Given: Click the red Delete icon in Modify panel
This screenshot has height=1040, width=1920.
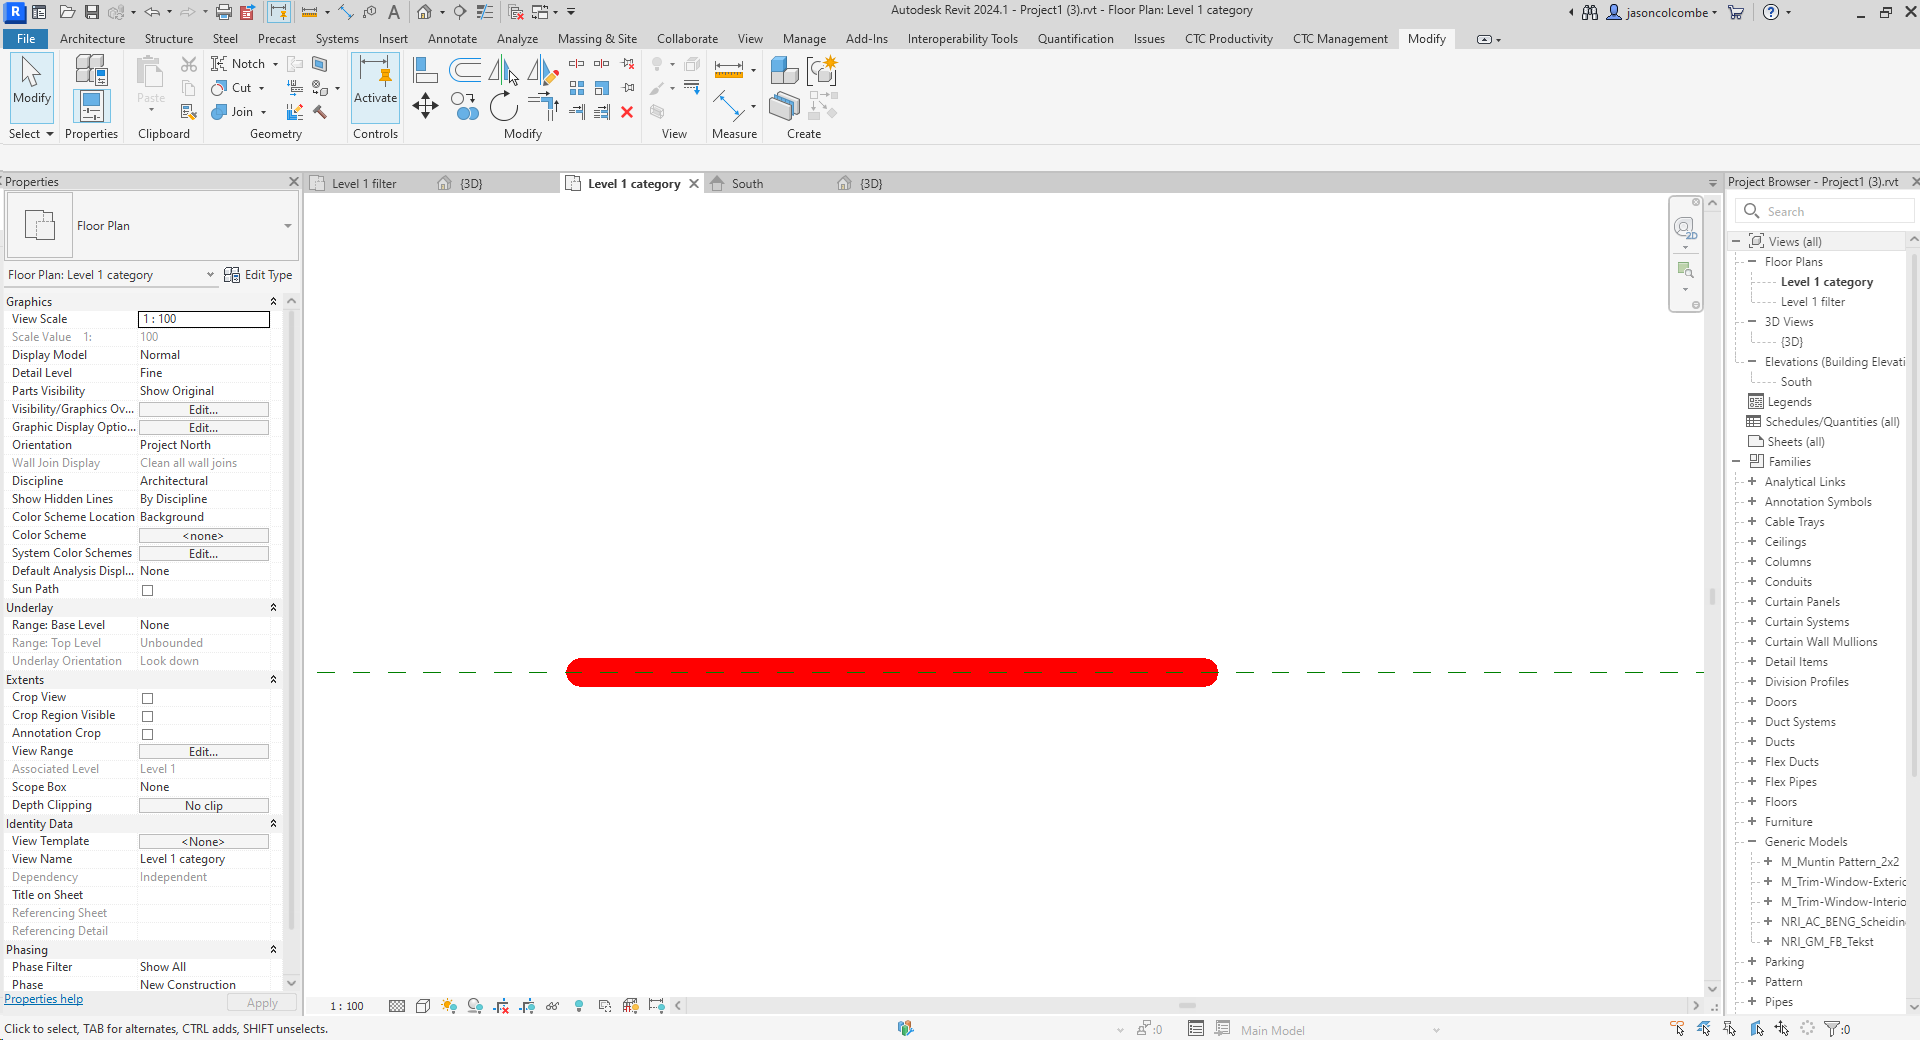Looking at the screenshot, I should (x=627, y=112).
